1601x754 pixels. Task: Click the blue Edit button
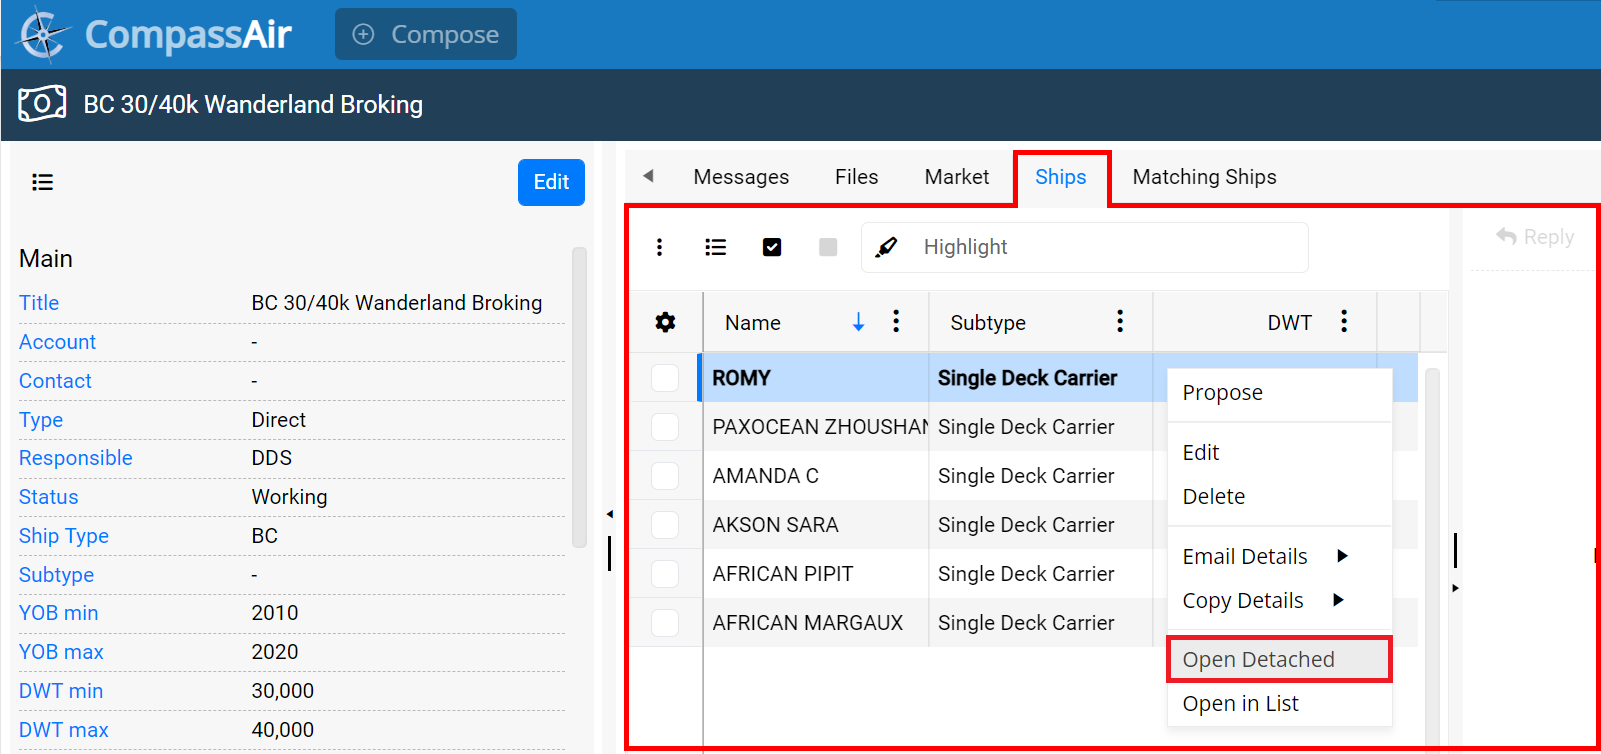pyautogui.click(x=551, y=182)
